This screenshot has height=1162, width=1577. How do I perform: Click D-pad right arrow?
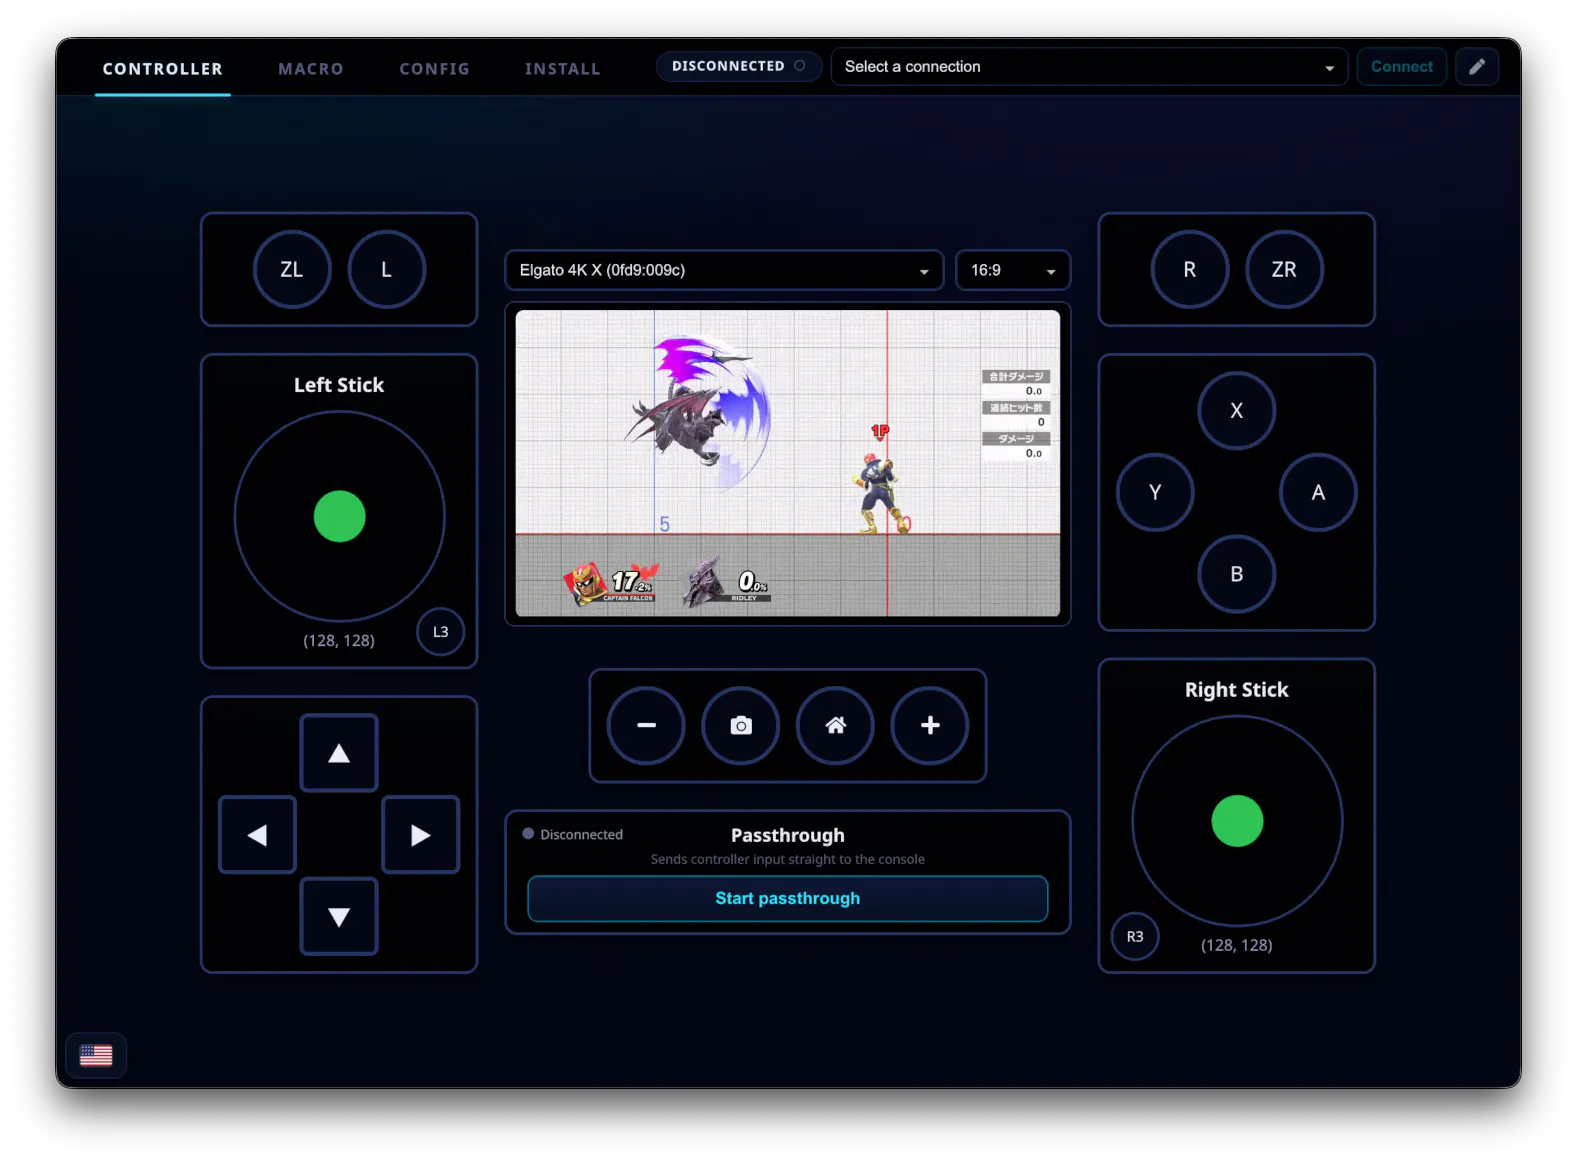click(421, 835)
